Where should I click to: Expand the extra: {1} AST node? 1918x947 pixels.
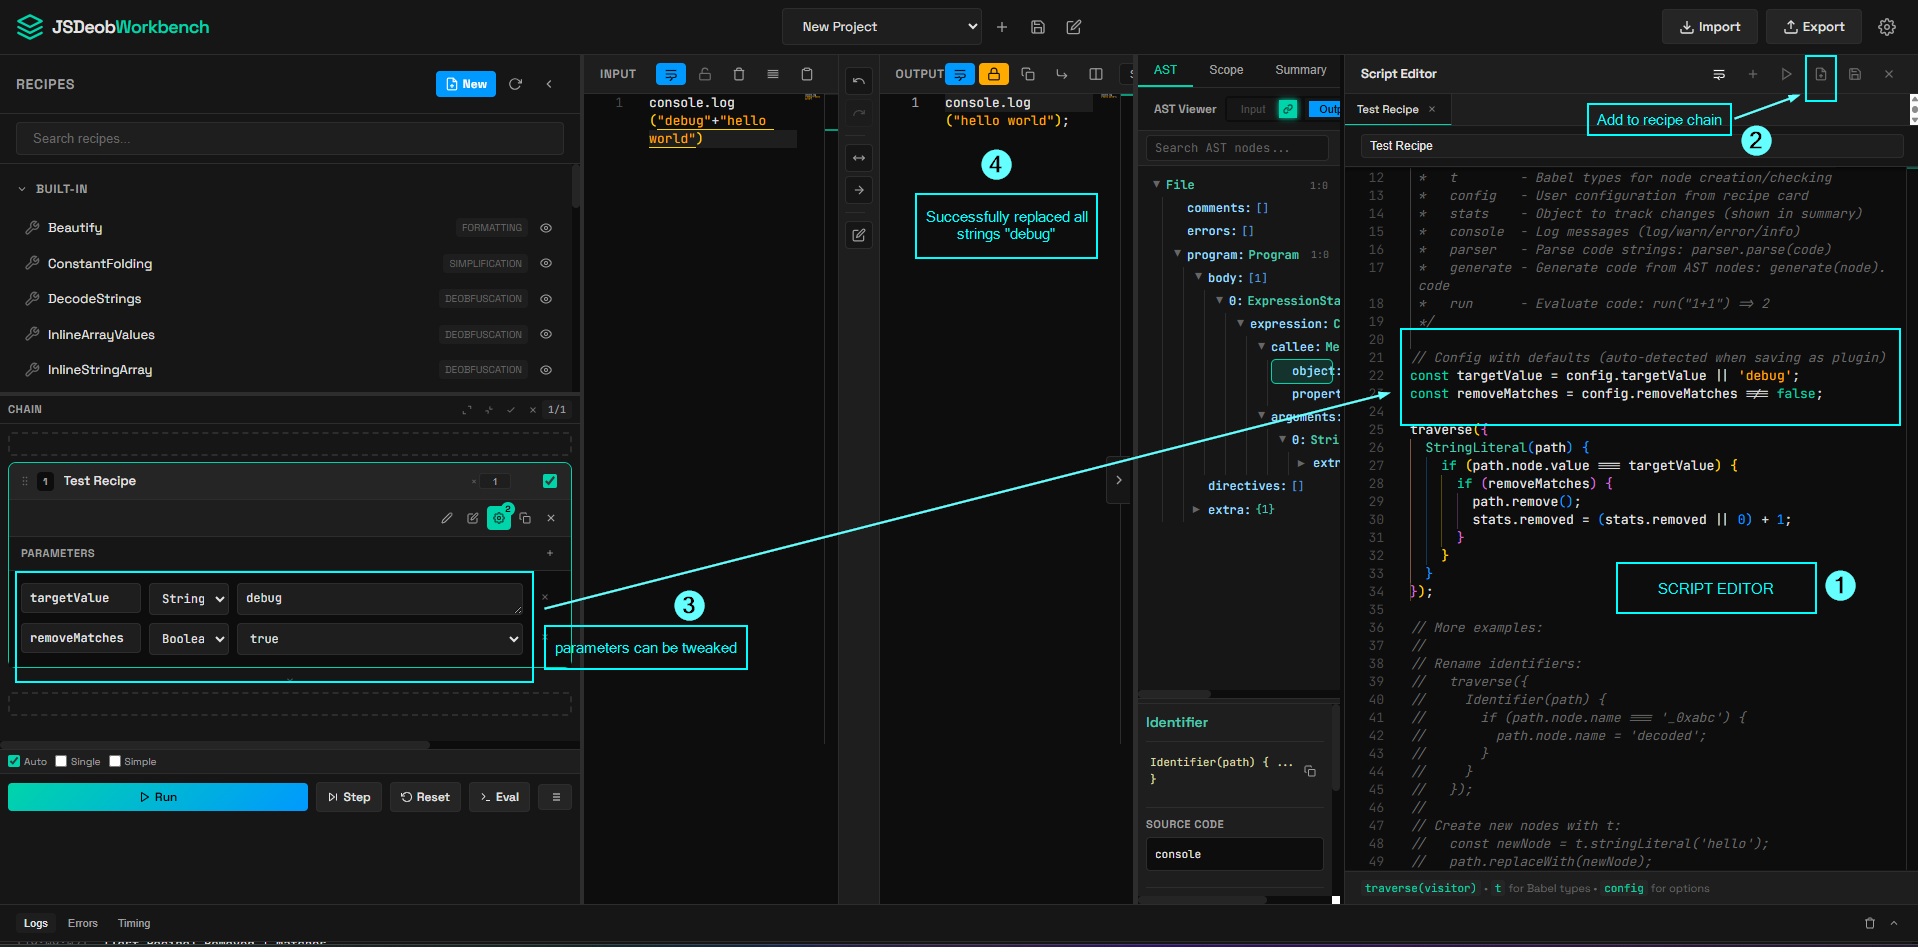click(1197, 509)
